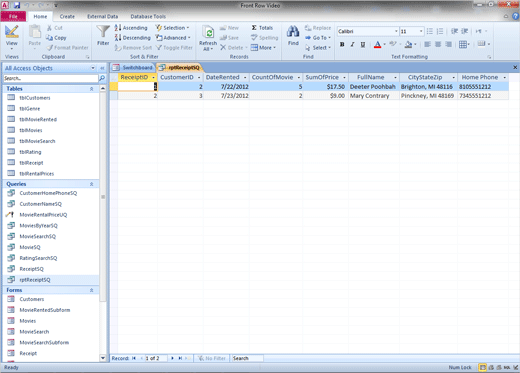Click New record in Records group
Screen dimensions: 520x373
(229, 28)
